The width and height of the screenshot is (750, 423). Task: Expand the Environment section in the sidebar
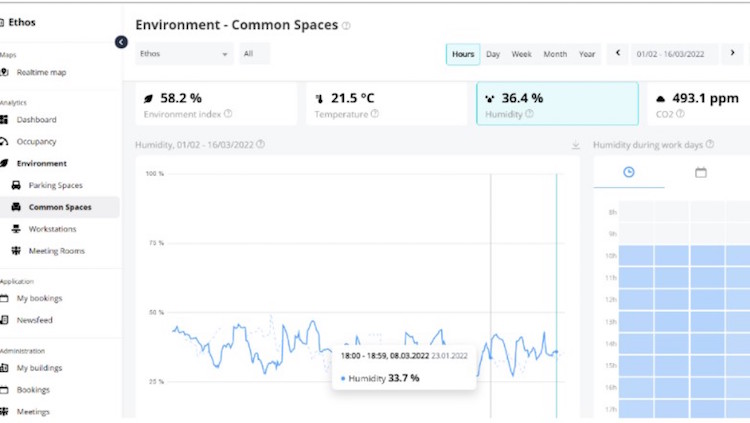41,163
